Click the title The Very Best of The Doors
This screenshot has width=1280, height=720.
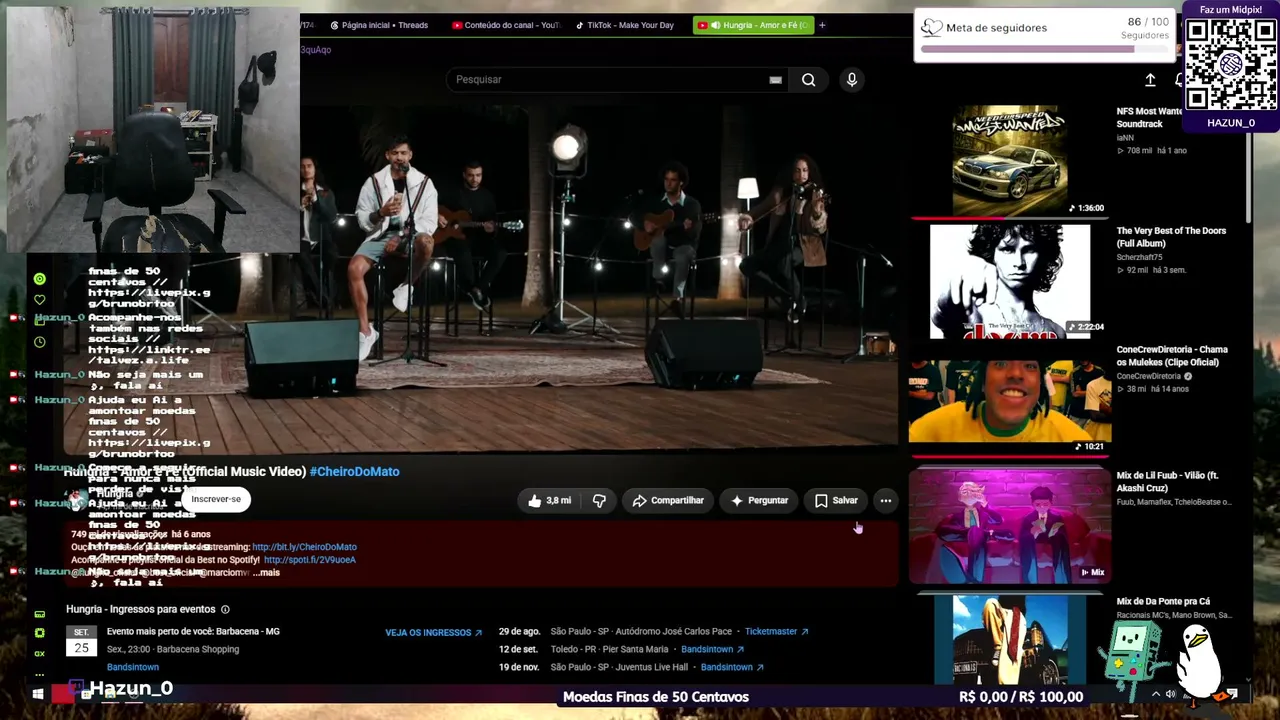1171,237
